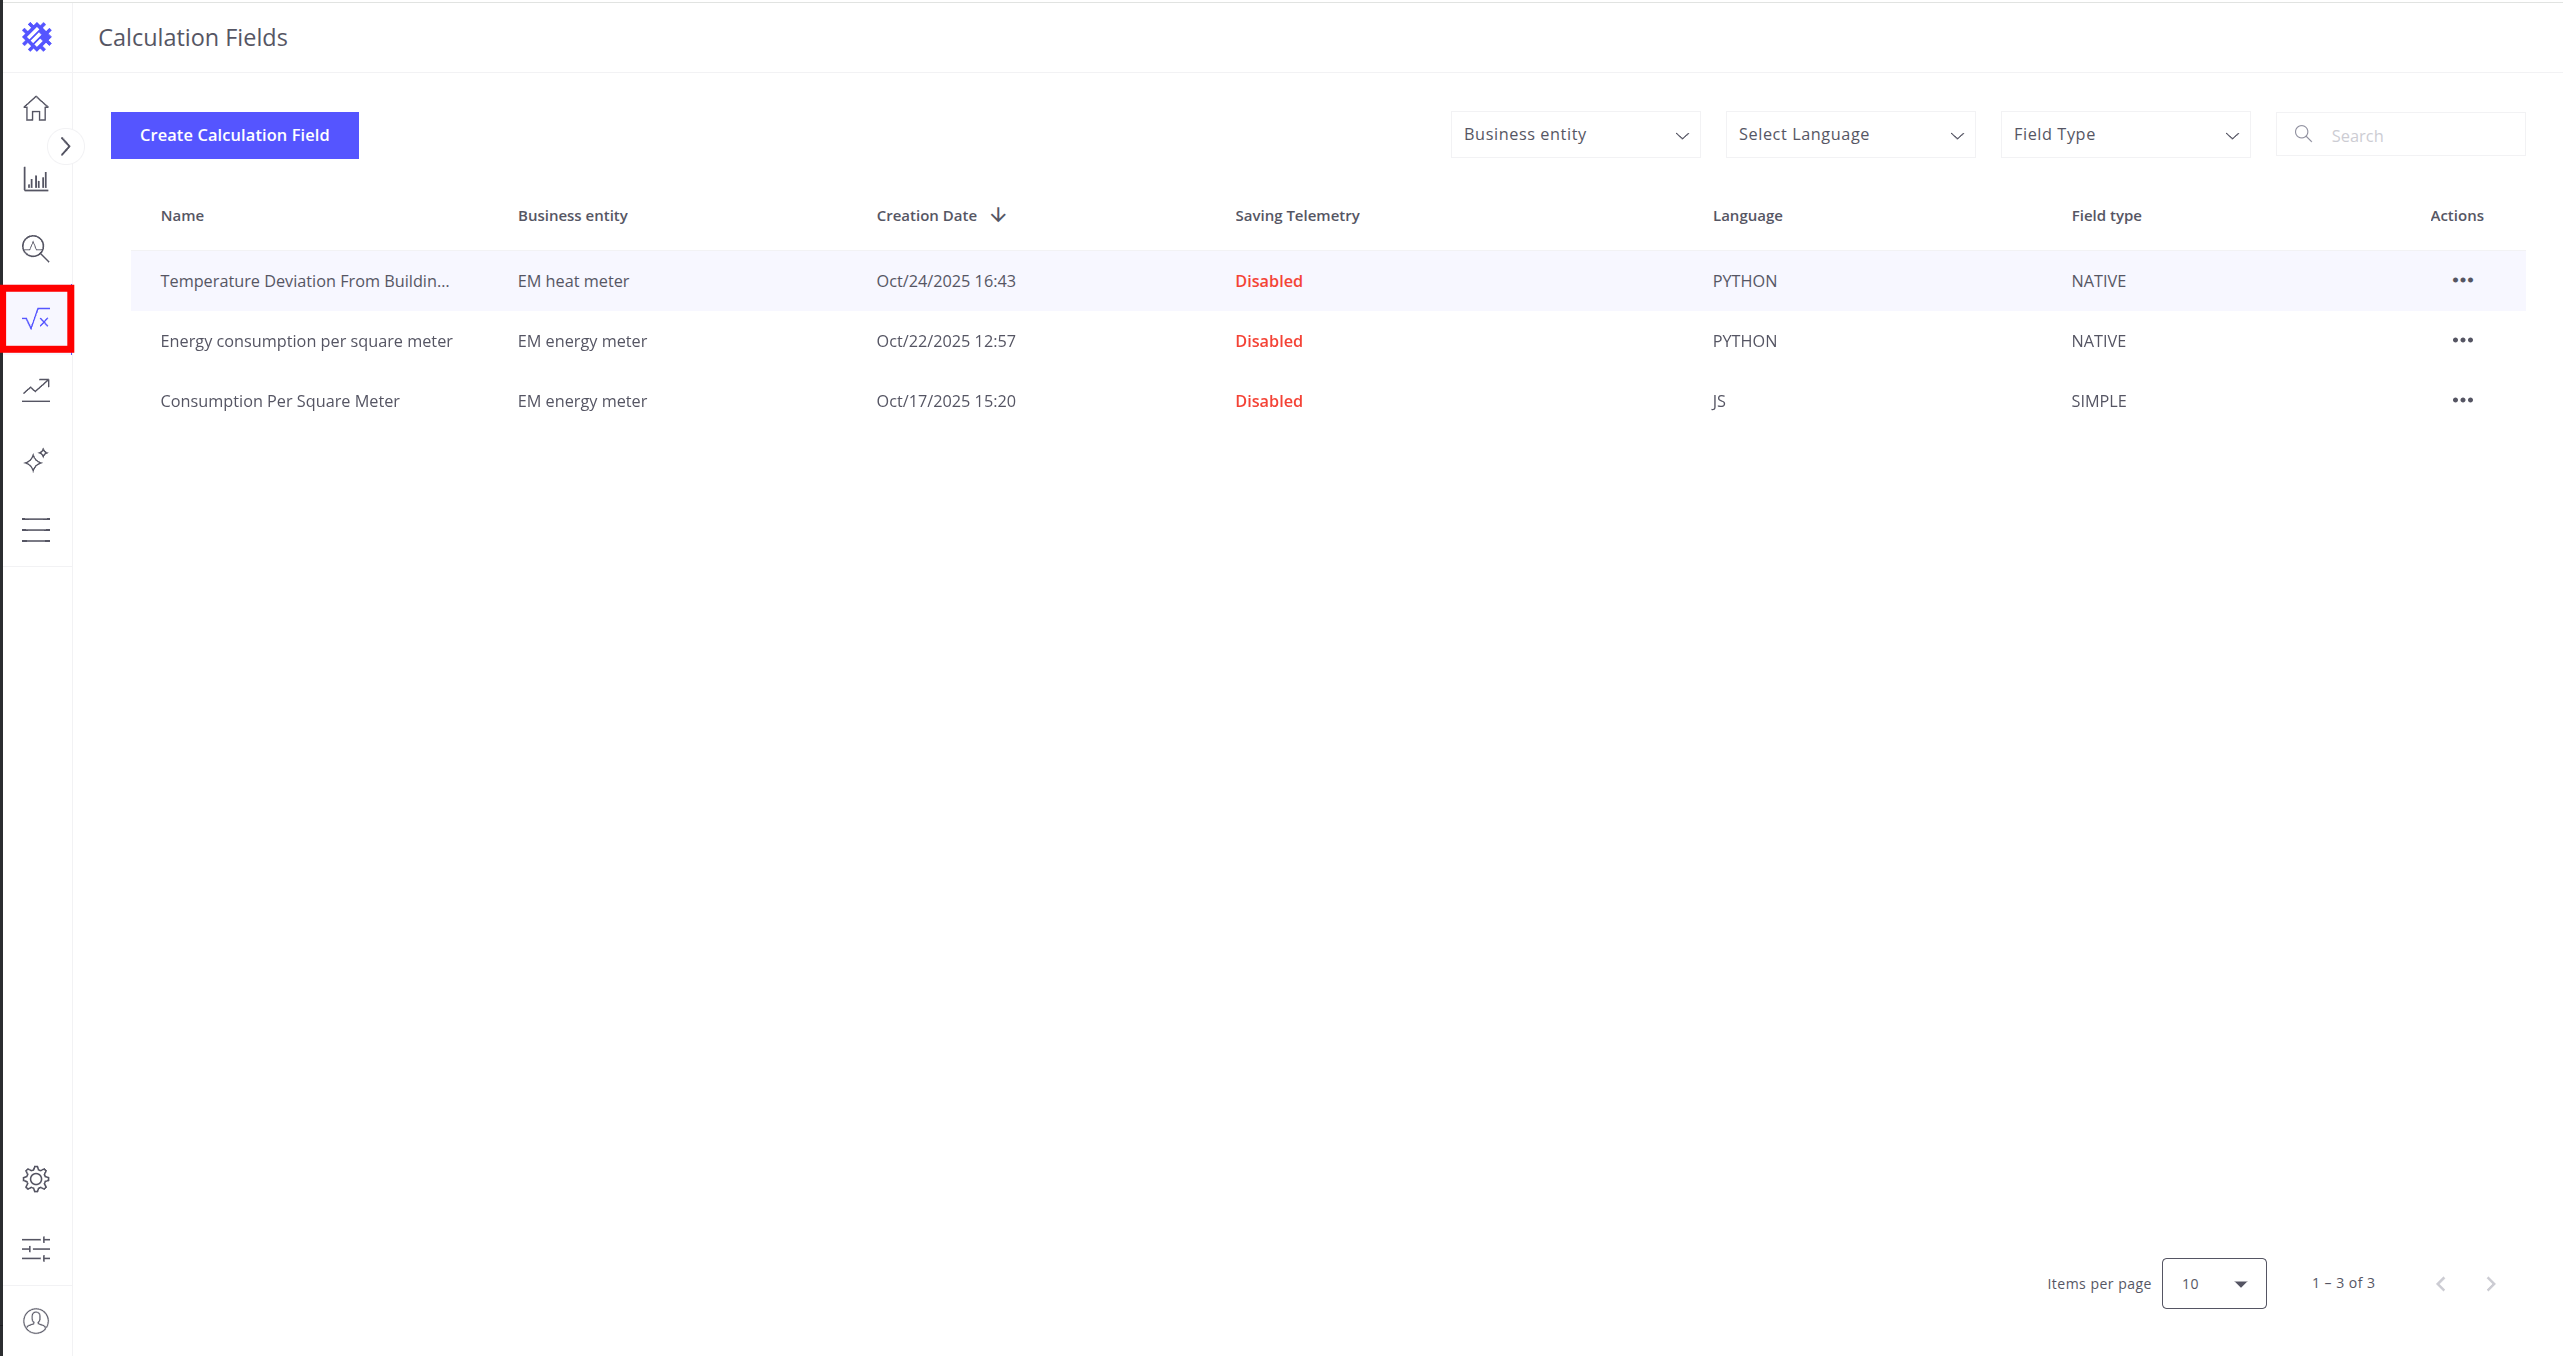The height and width of the screenshot is (1356, 2563).
Task: Expand the sidebar with chevron arrow
Action: (x=65, y=146)
